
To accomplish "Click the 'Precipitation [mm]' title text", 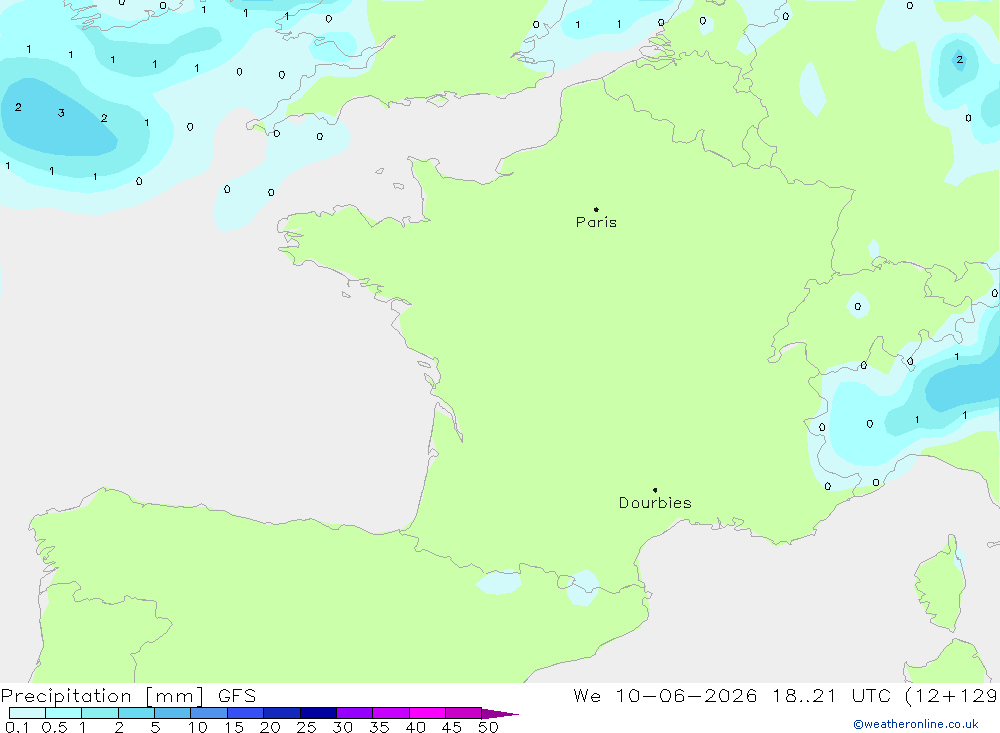I will pos(102,696).
